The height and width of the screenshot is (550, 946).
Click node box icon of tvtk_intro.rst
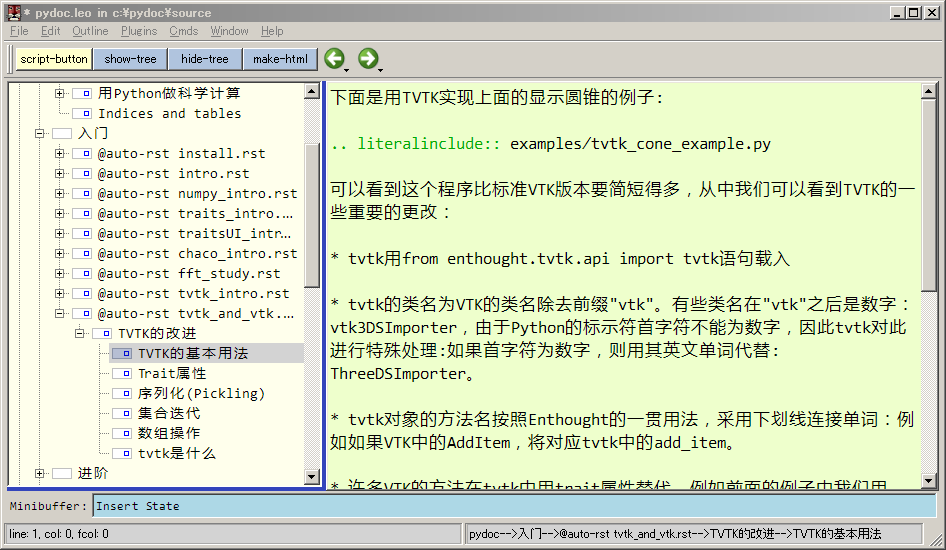tap(82, 294)
